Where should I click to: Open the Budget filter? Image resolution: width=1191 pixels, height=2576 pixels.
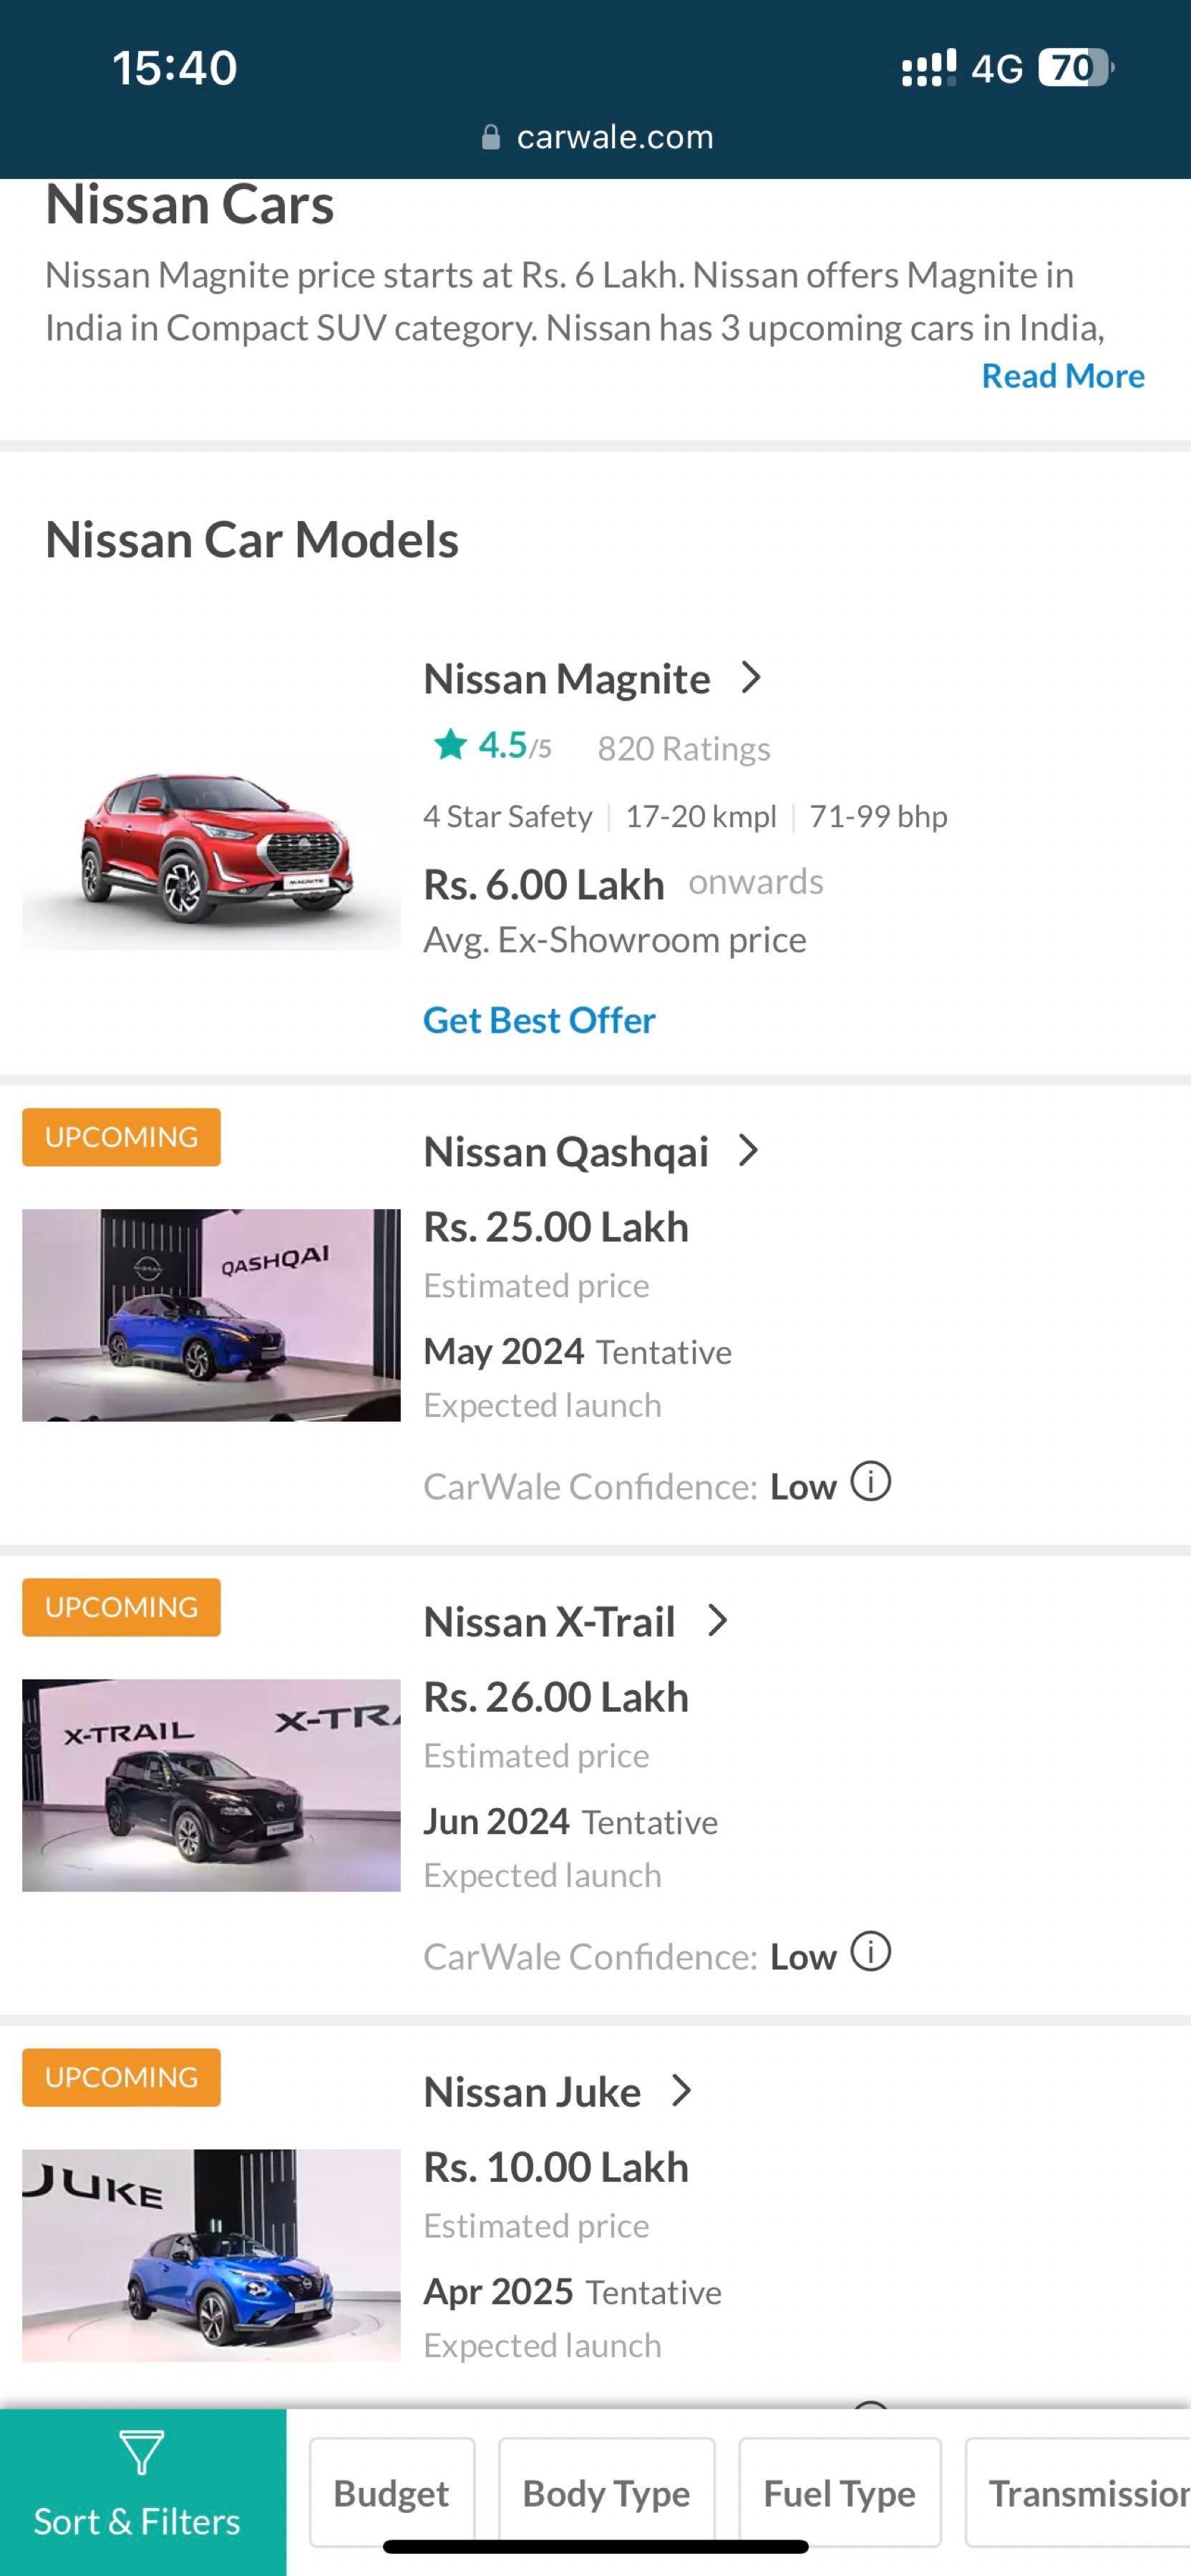pos(391,2493)
